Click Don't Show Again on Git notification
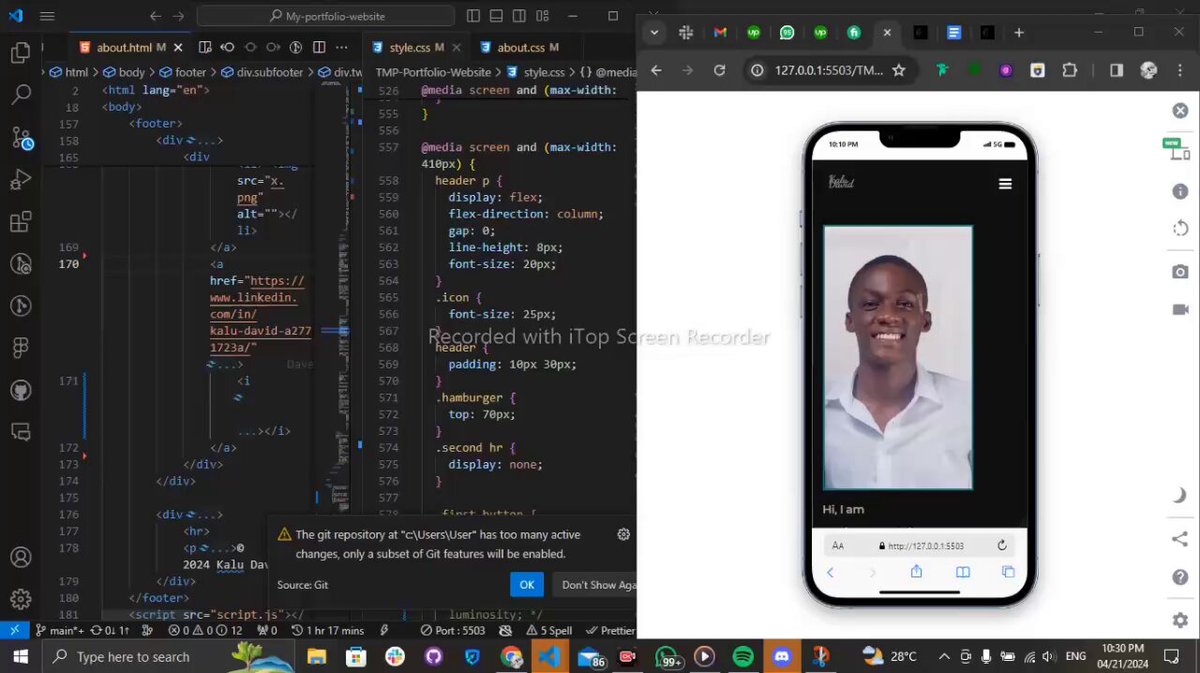 click(x=593, y=585)
